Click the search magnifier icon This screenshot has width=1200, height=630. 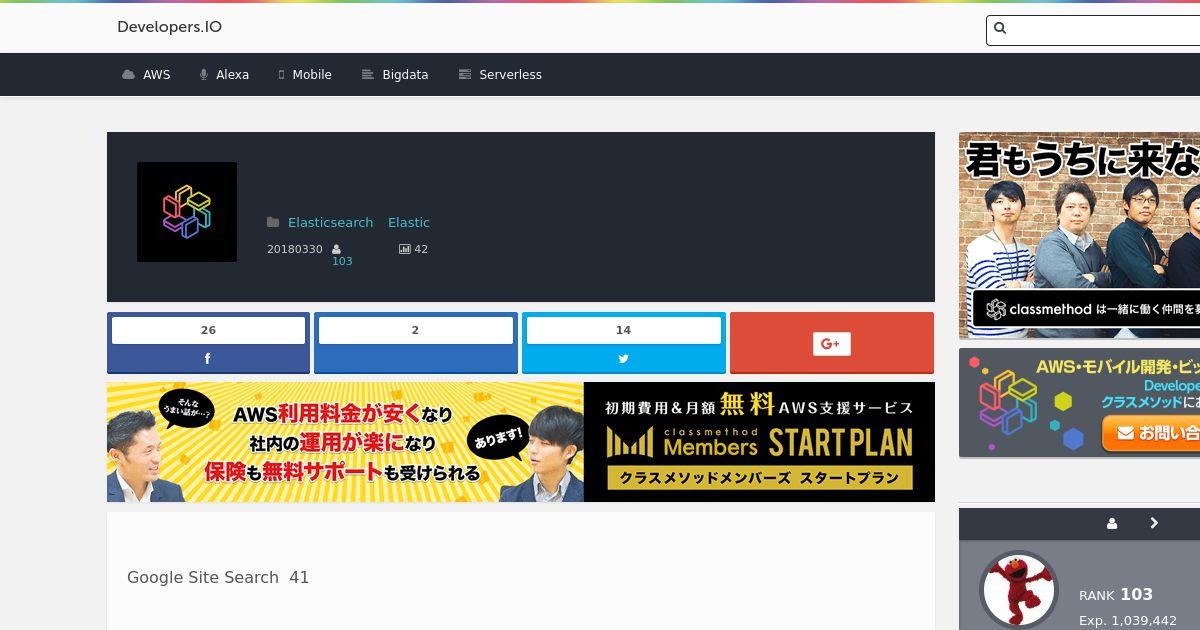[1000, 29]
